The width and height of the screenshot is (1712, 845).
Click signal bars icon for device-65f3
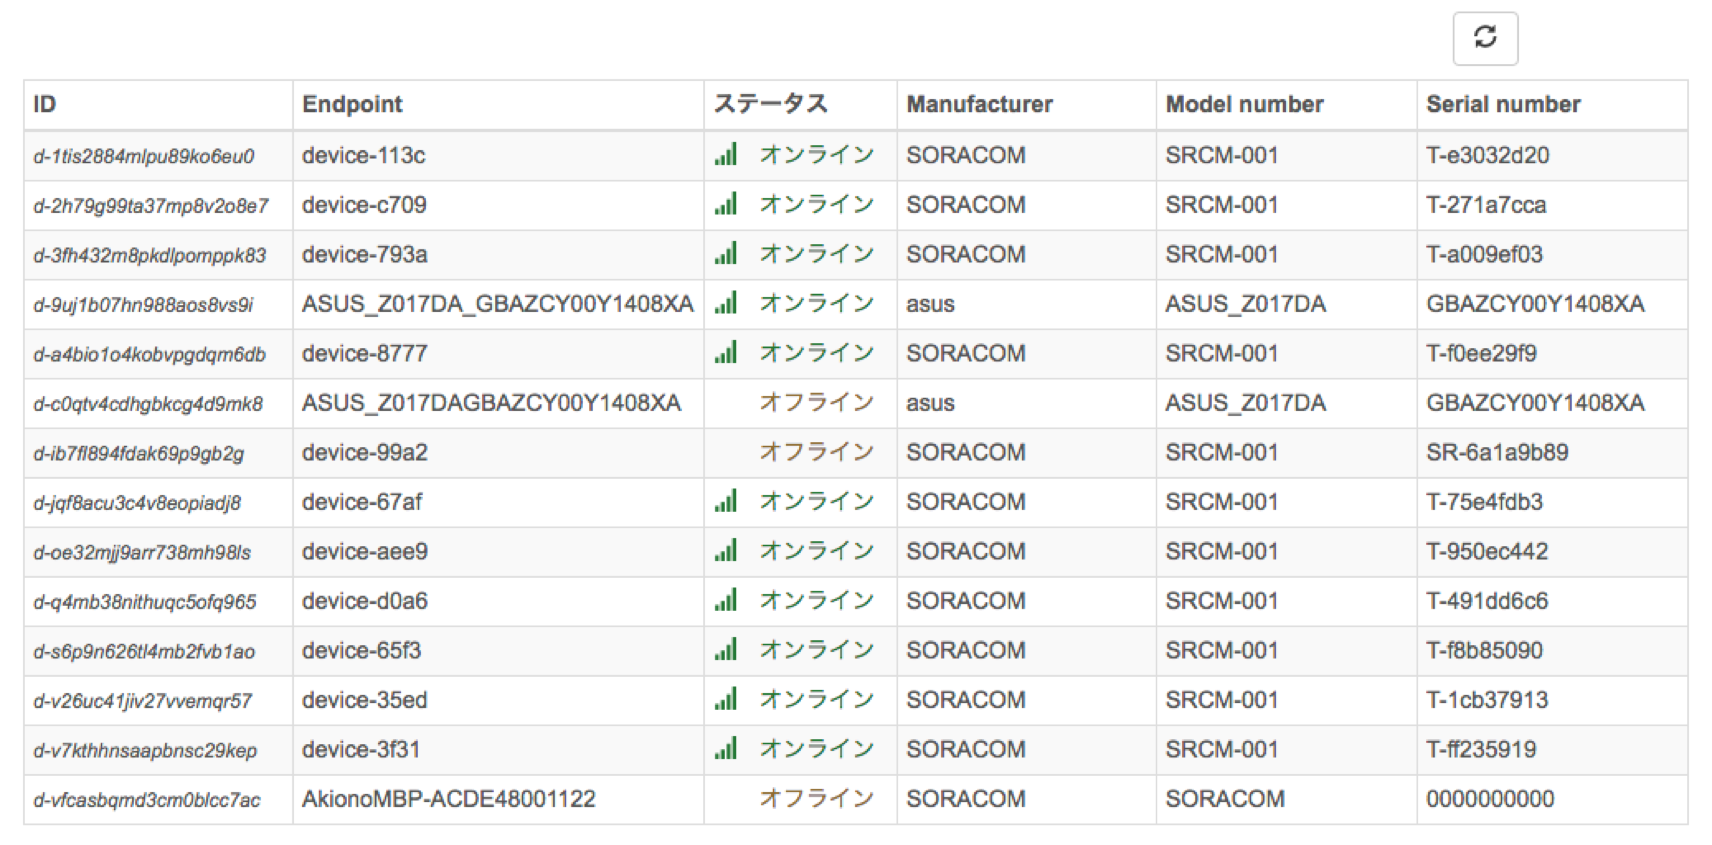726,650
